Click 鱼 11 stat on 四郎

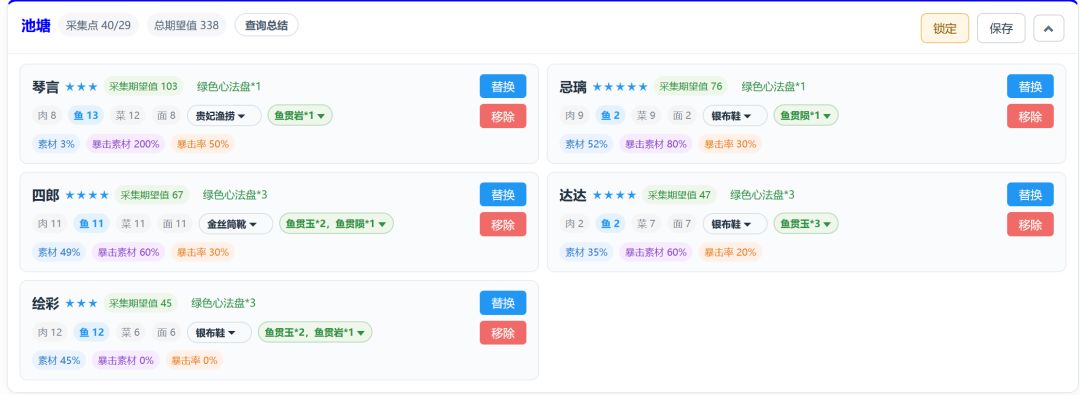[91, 224]
